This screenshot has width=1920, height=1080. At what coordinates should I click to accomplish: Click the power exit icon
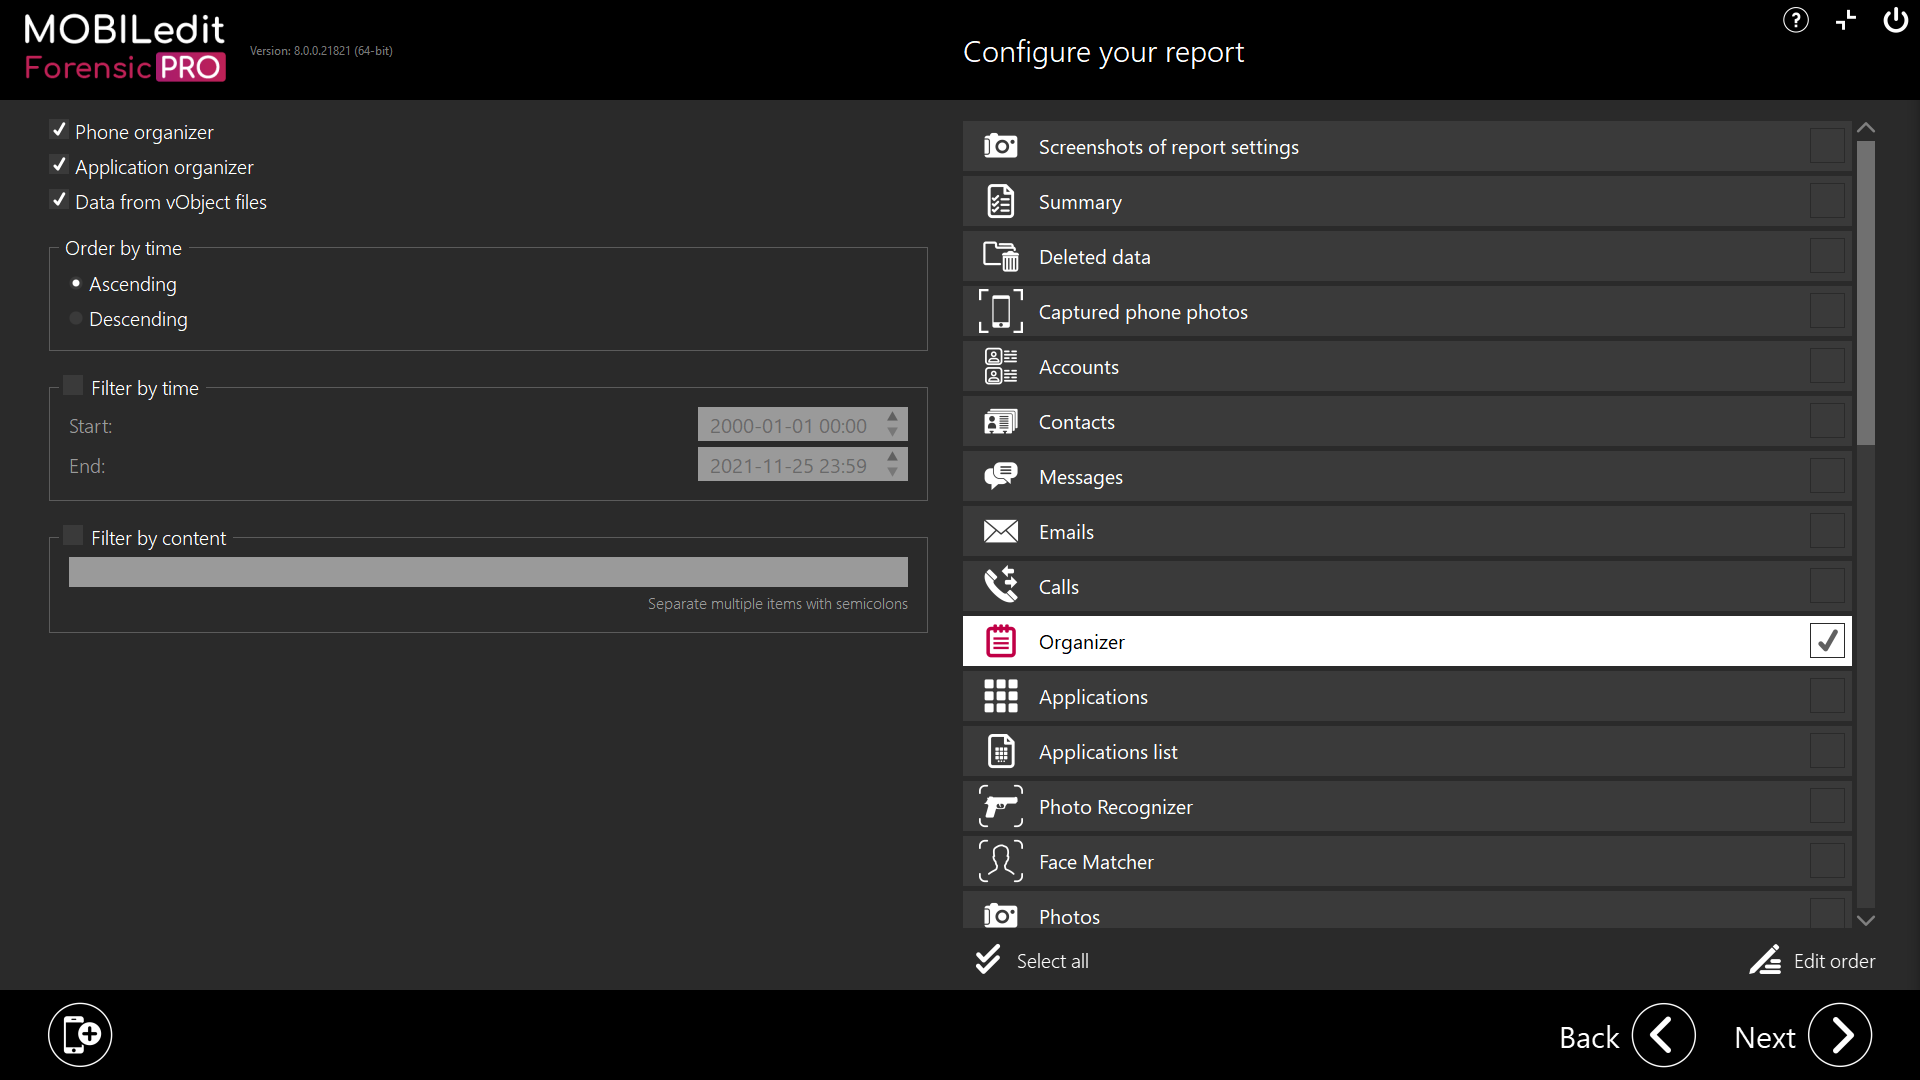(x=1895, y=20)
